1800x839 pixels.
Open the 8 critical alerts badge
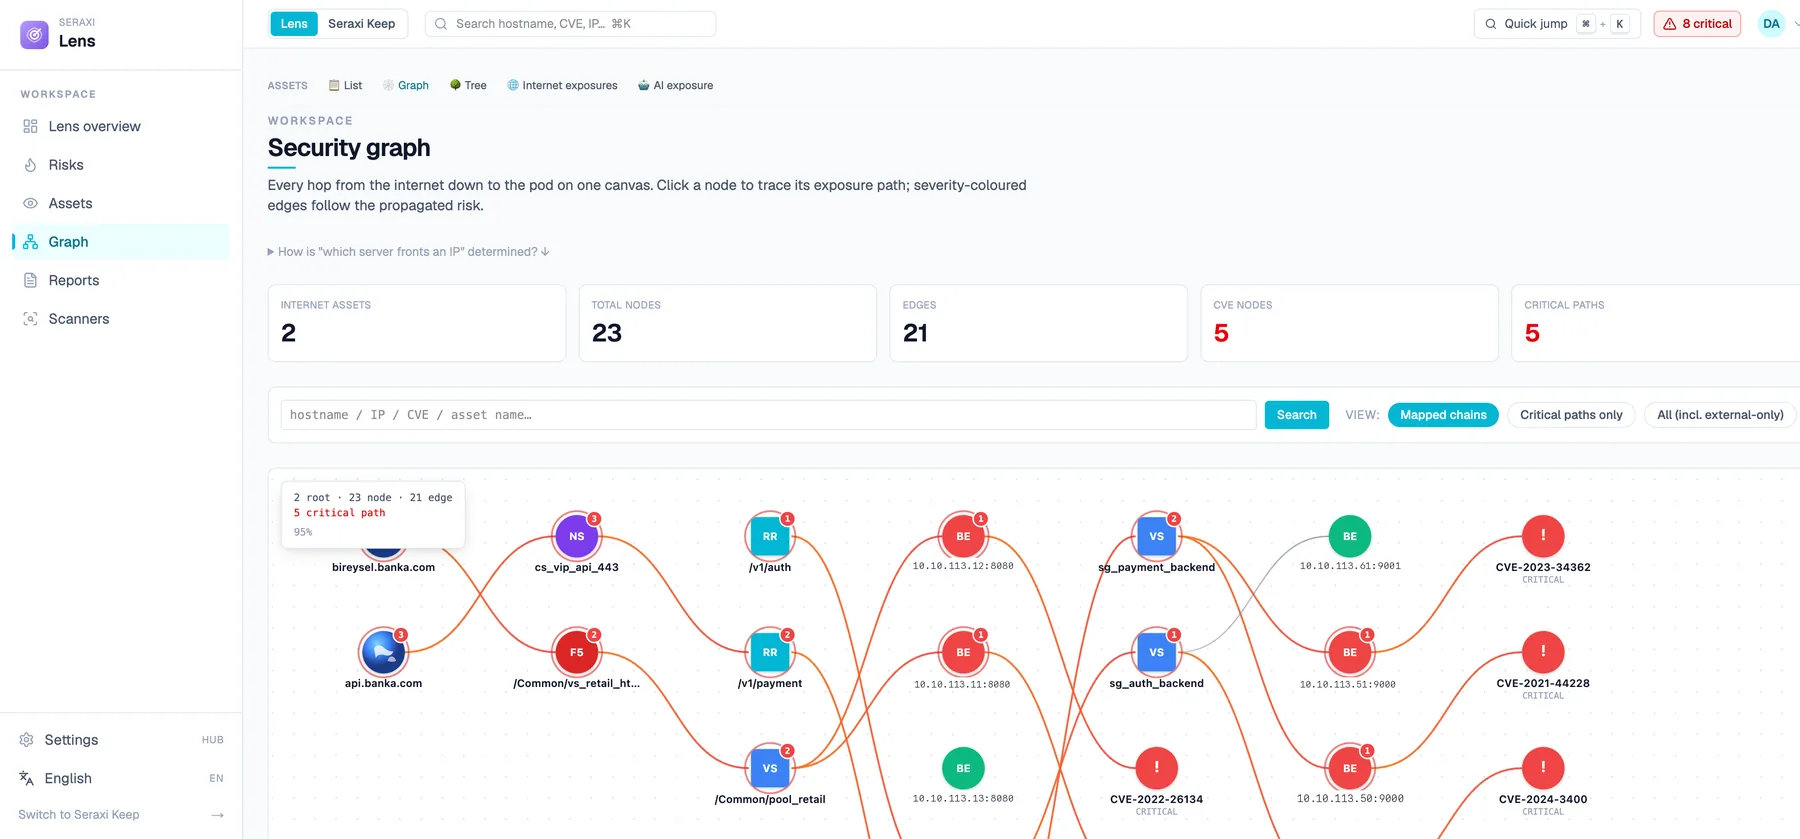coord(1697,24)
